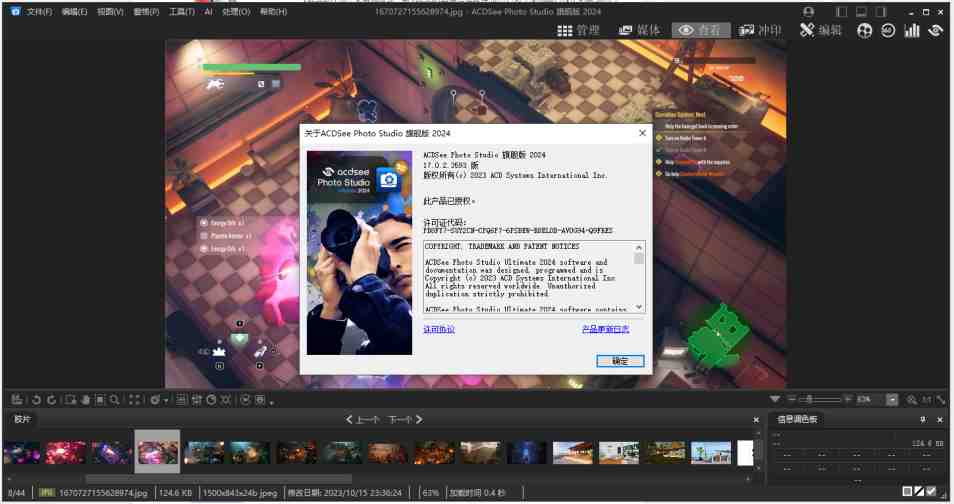Click up arrow of the copyright notices scrollbar
Screen dimensions: 954x504
tap(639, 247)
